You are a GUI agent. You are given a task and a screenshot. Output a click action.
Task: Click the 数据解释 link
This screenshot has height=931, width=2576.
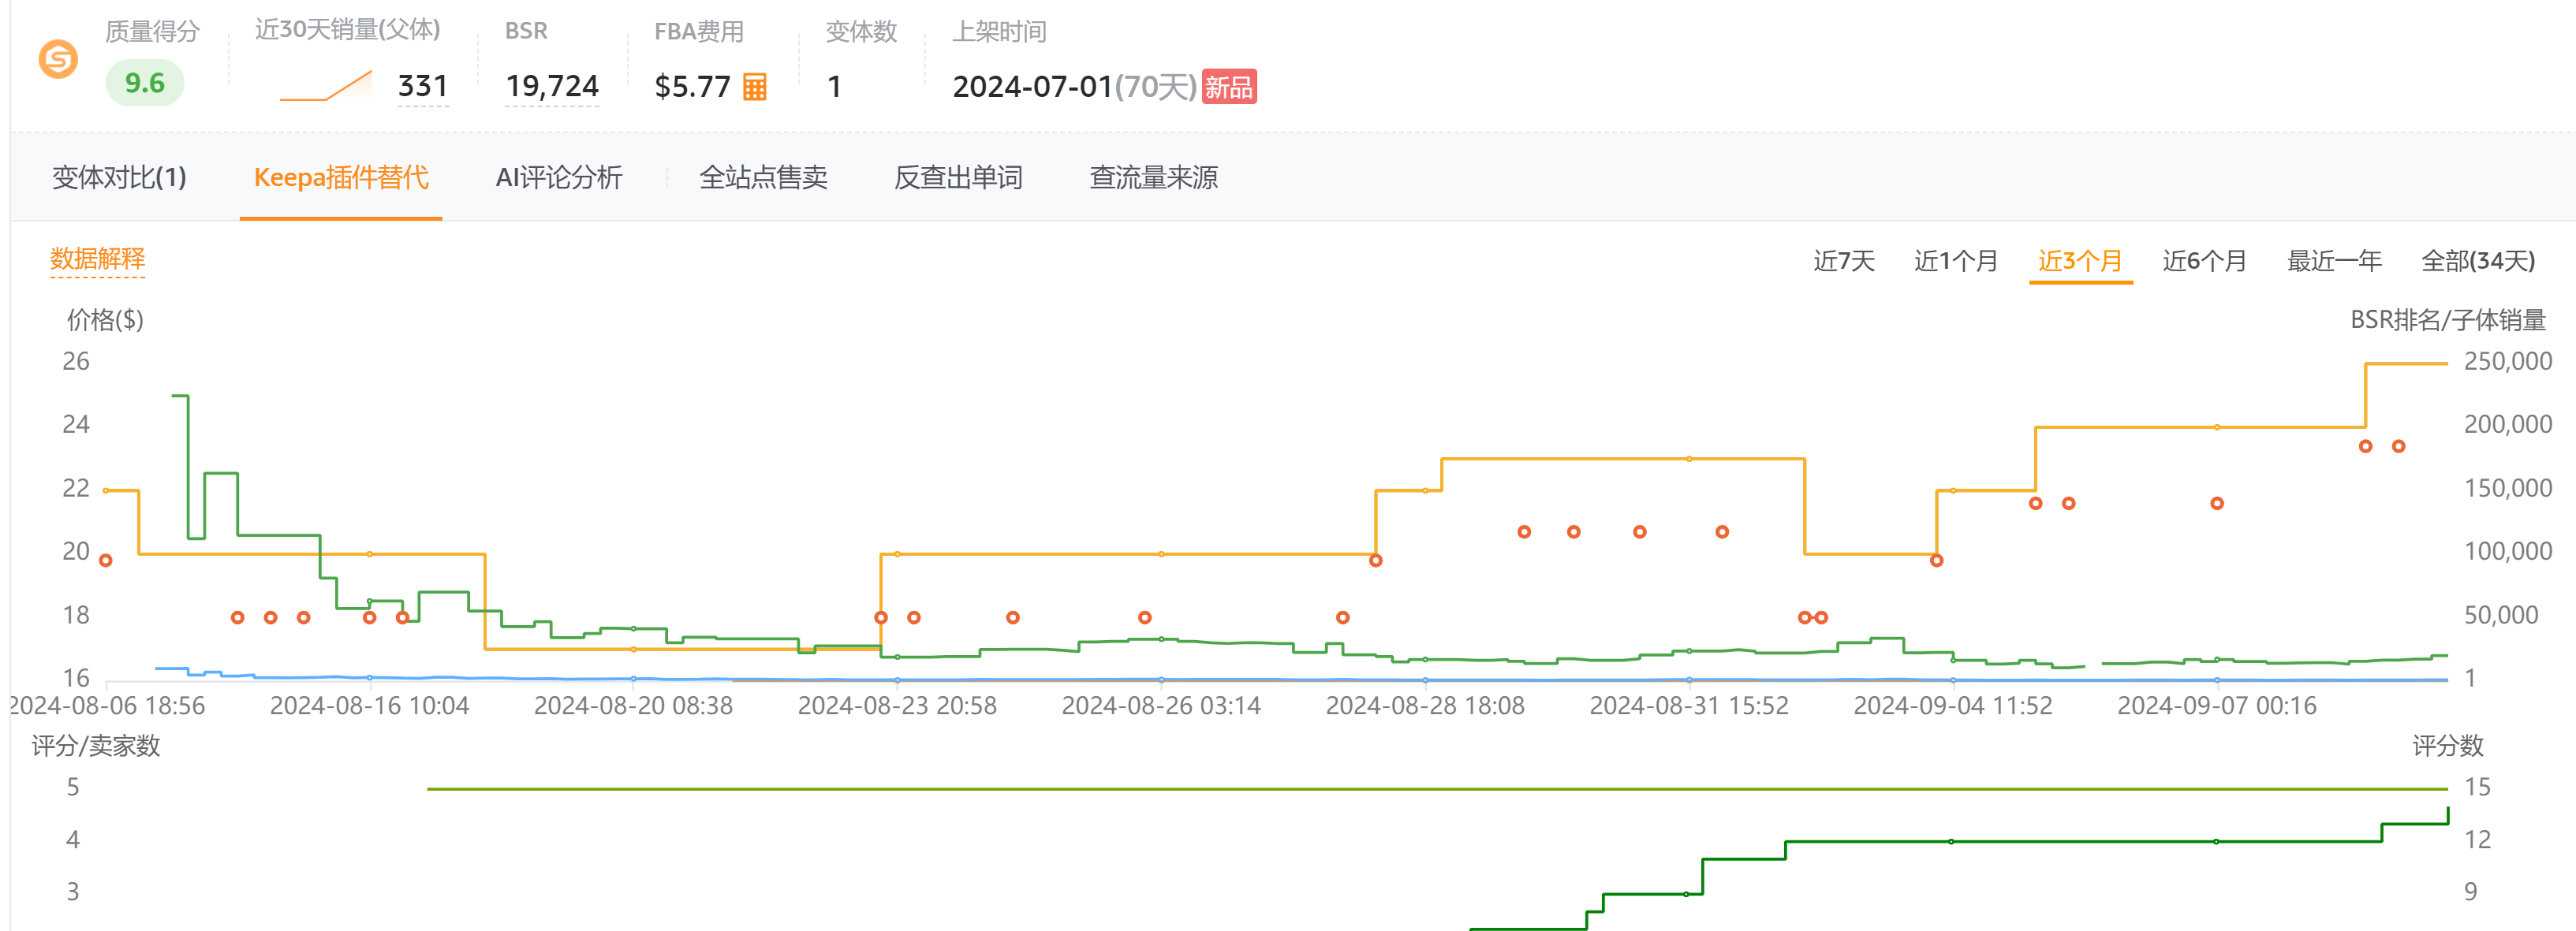point(98,259)
